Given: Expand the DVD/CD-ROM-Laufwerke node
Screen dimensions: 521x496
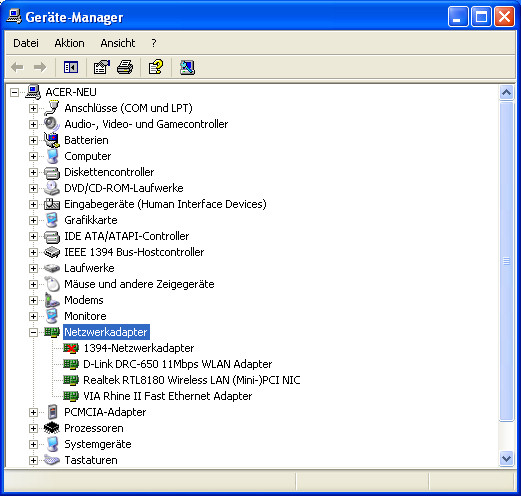Looking at the screenshot, I should [x=33, y=188].
